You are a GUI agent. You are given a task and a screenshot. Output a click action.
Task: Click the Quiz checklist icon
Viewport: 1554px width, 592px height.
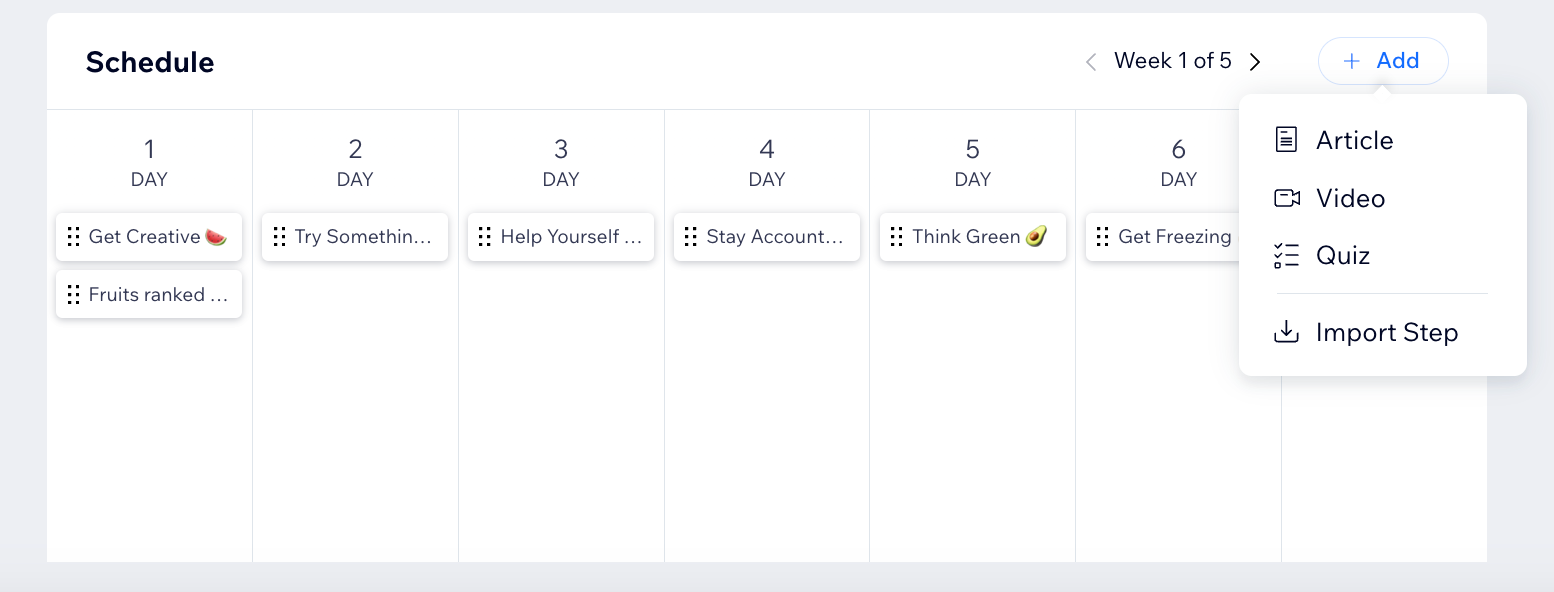tap(1286, 256)
